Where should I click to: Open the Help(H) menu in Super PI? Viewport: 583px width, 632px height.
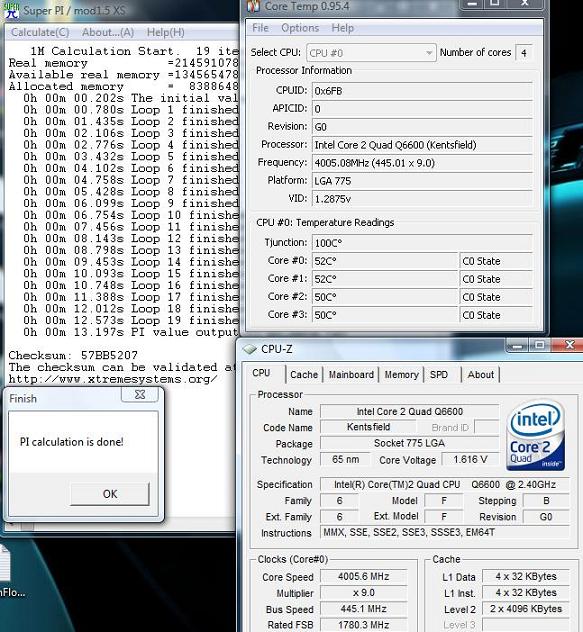[x=165, y=32]
